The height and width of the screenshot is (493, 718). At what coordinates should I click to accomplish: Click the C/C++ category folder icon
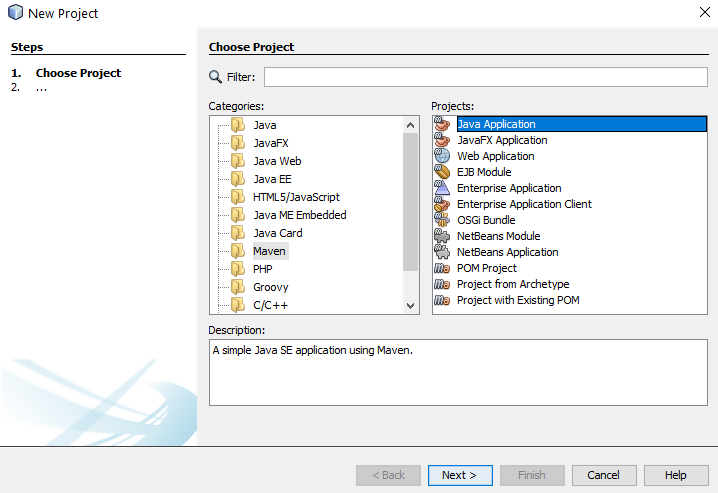click(x=238, y=305)
